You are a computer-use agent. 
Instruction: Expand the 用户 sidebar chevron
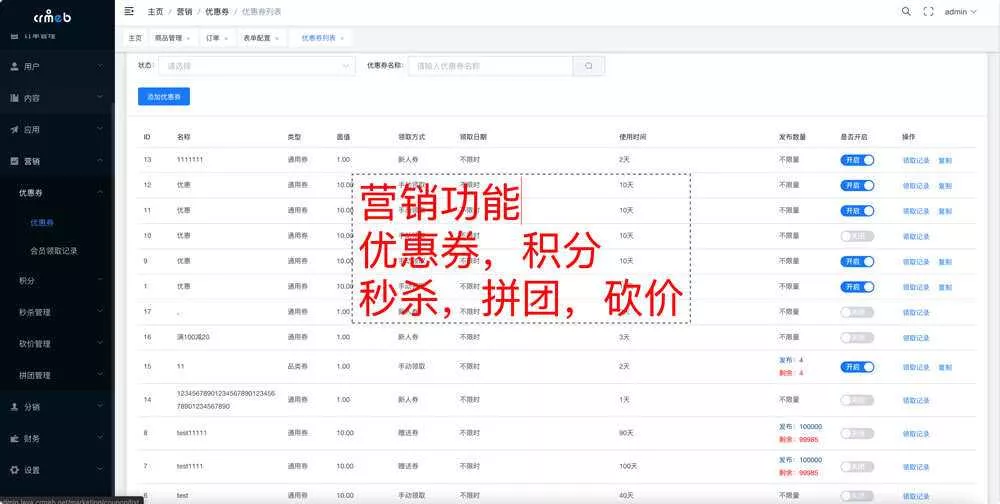100,66
